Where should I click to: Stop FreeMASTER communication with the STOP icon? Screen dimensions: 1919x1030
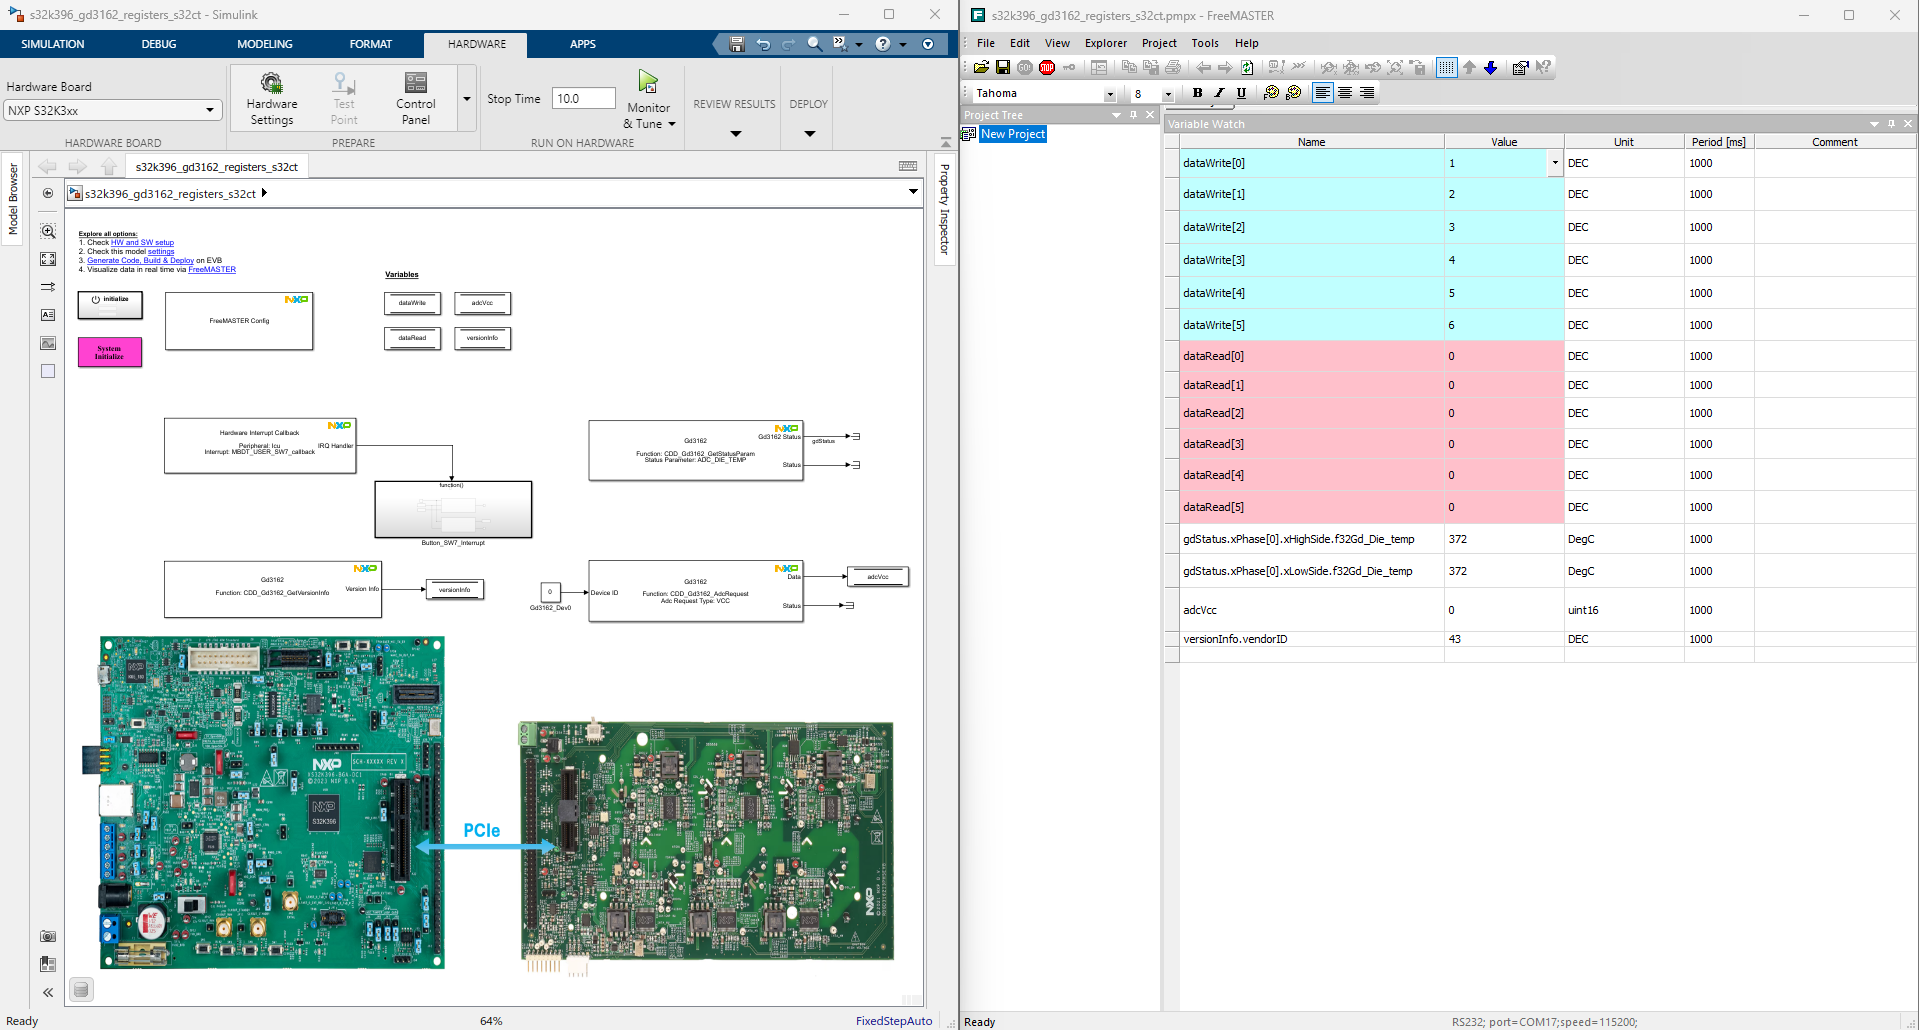point(1047,67)
